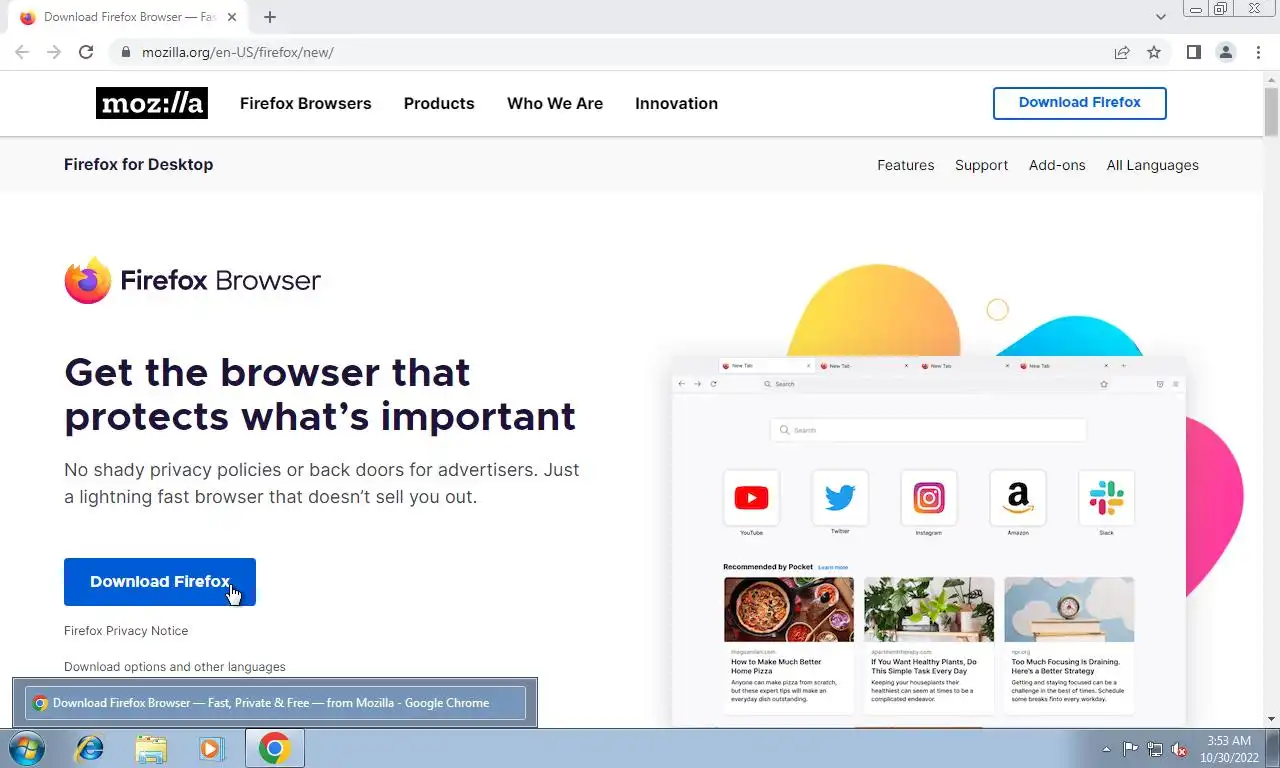Open the Add-ons link
The image size is (1280, 768).
pyautogui.click(x=1057, y=165)
